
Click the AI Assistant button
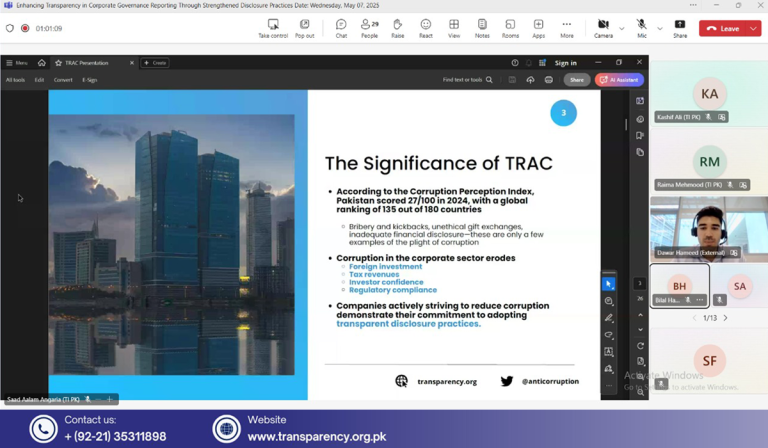pos(619,80)
